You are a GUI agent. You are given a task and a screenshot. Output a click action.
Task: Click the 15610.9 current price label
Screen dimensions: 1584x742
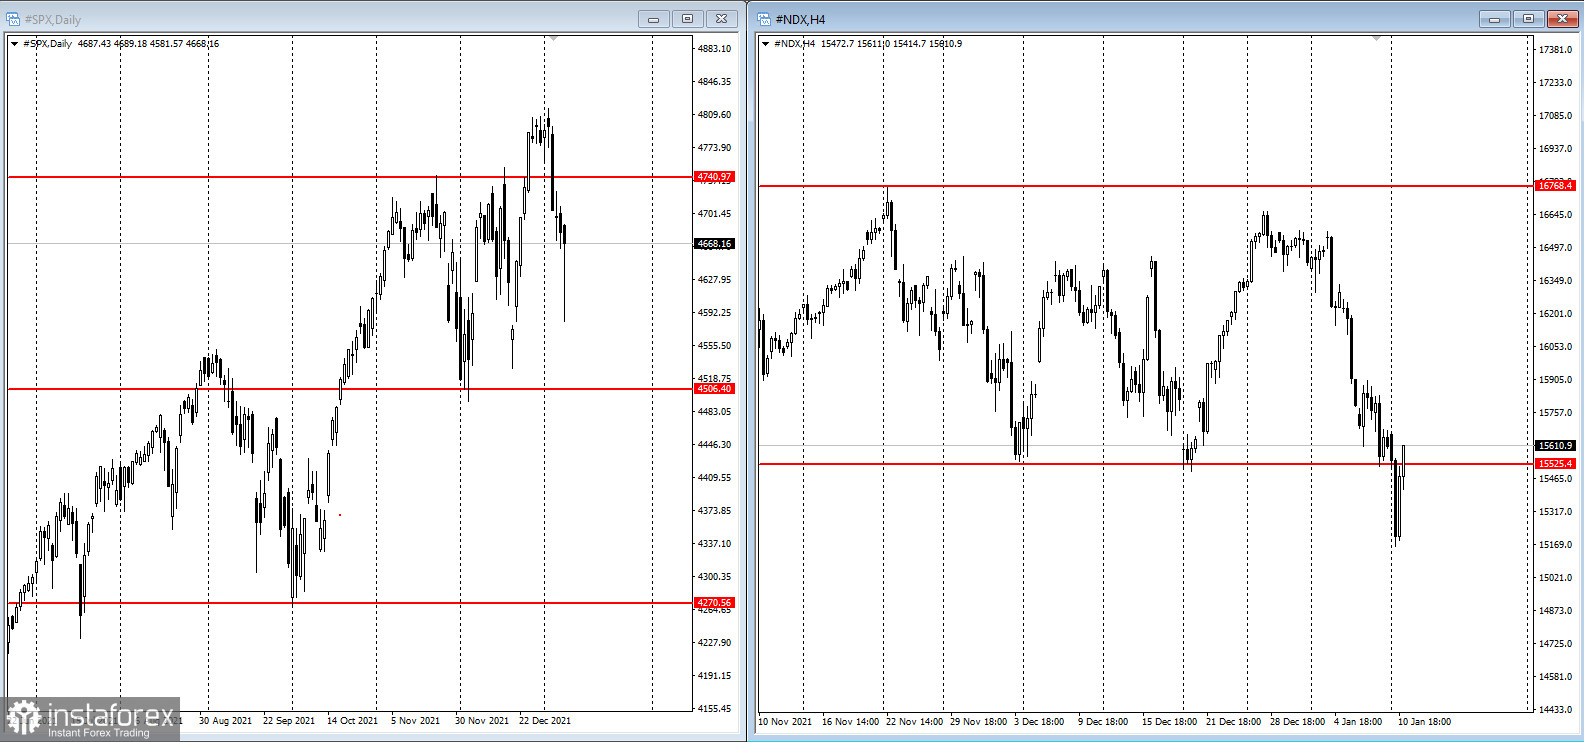pyautogui.click(x=1555, y=446)
